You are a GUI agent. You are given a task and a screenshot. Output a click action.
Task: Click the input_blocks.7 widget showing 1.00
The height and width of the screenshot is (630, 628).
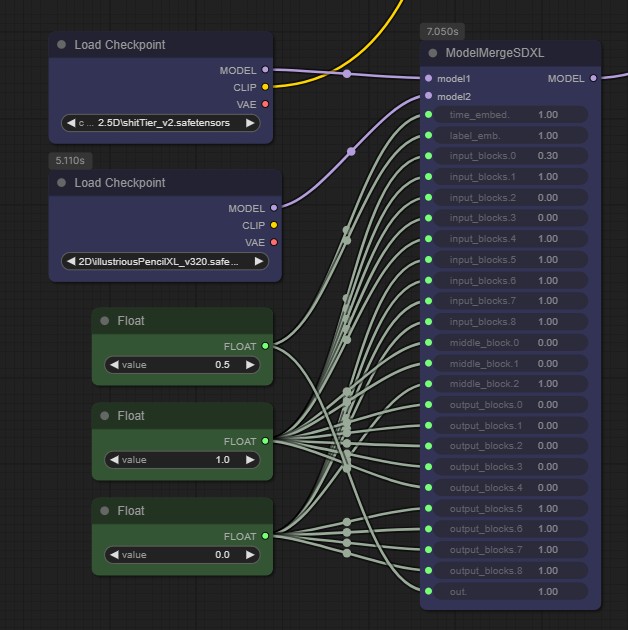coord(511,301)
